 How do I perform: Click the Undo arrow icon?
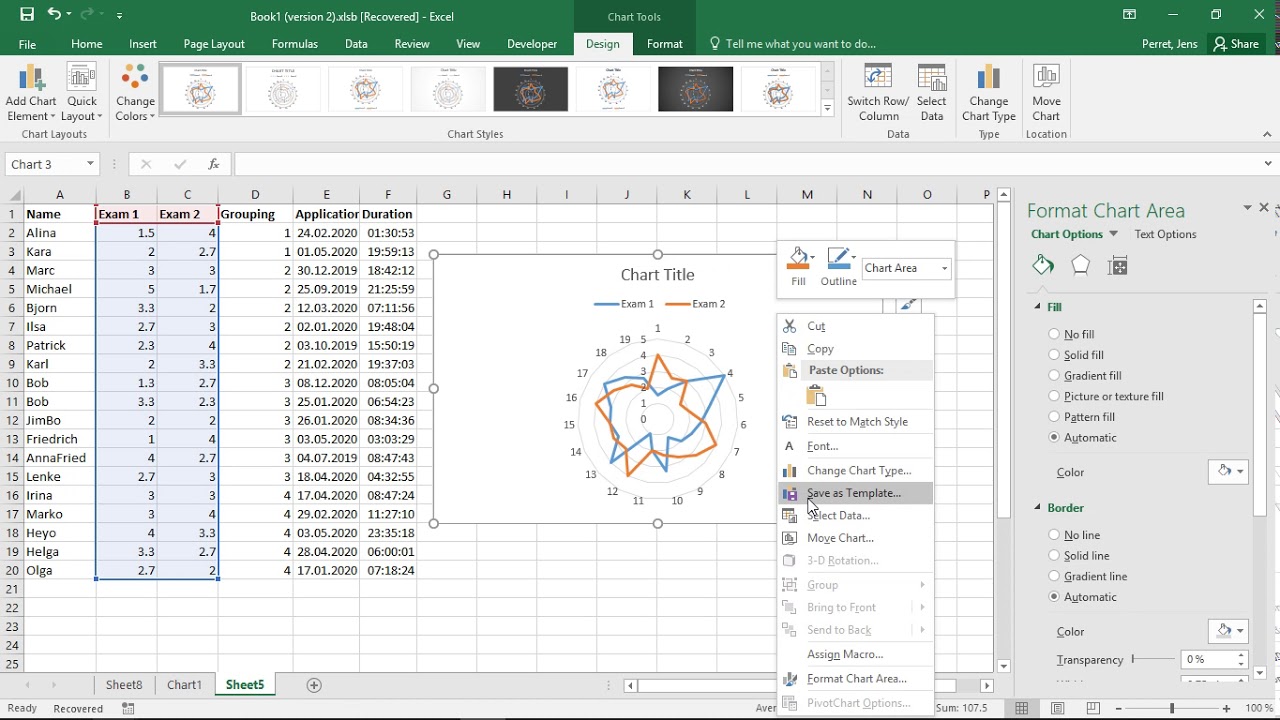pos(54,15)
